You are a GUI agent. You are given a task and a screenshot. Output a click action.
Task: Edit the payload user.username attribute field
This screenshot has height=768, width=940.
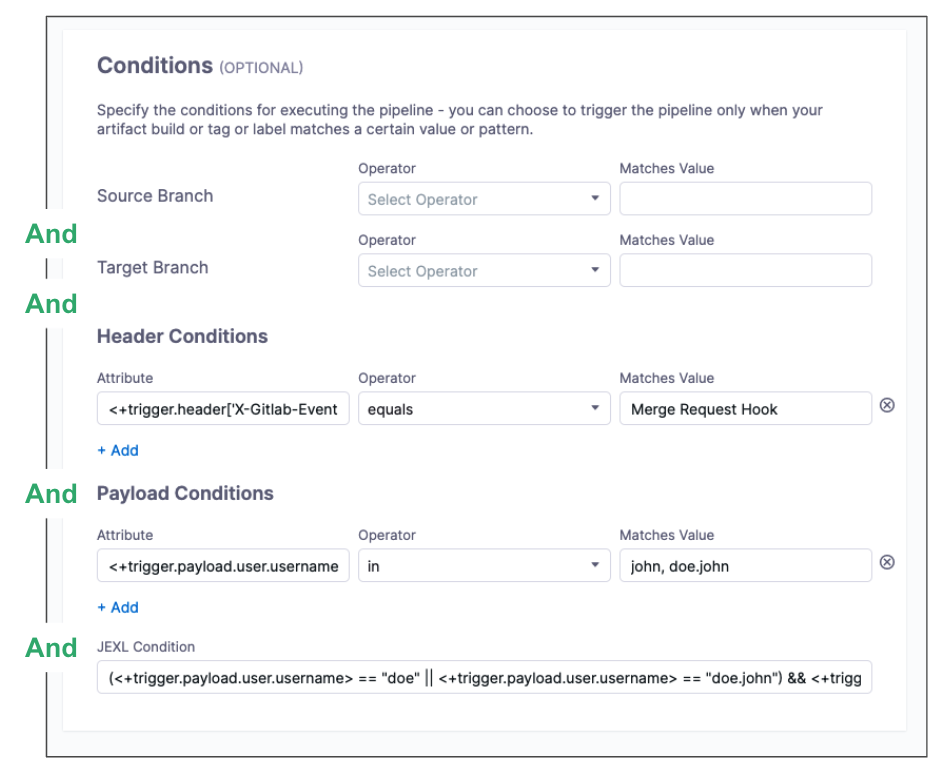[223, 566]
